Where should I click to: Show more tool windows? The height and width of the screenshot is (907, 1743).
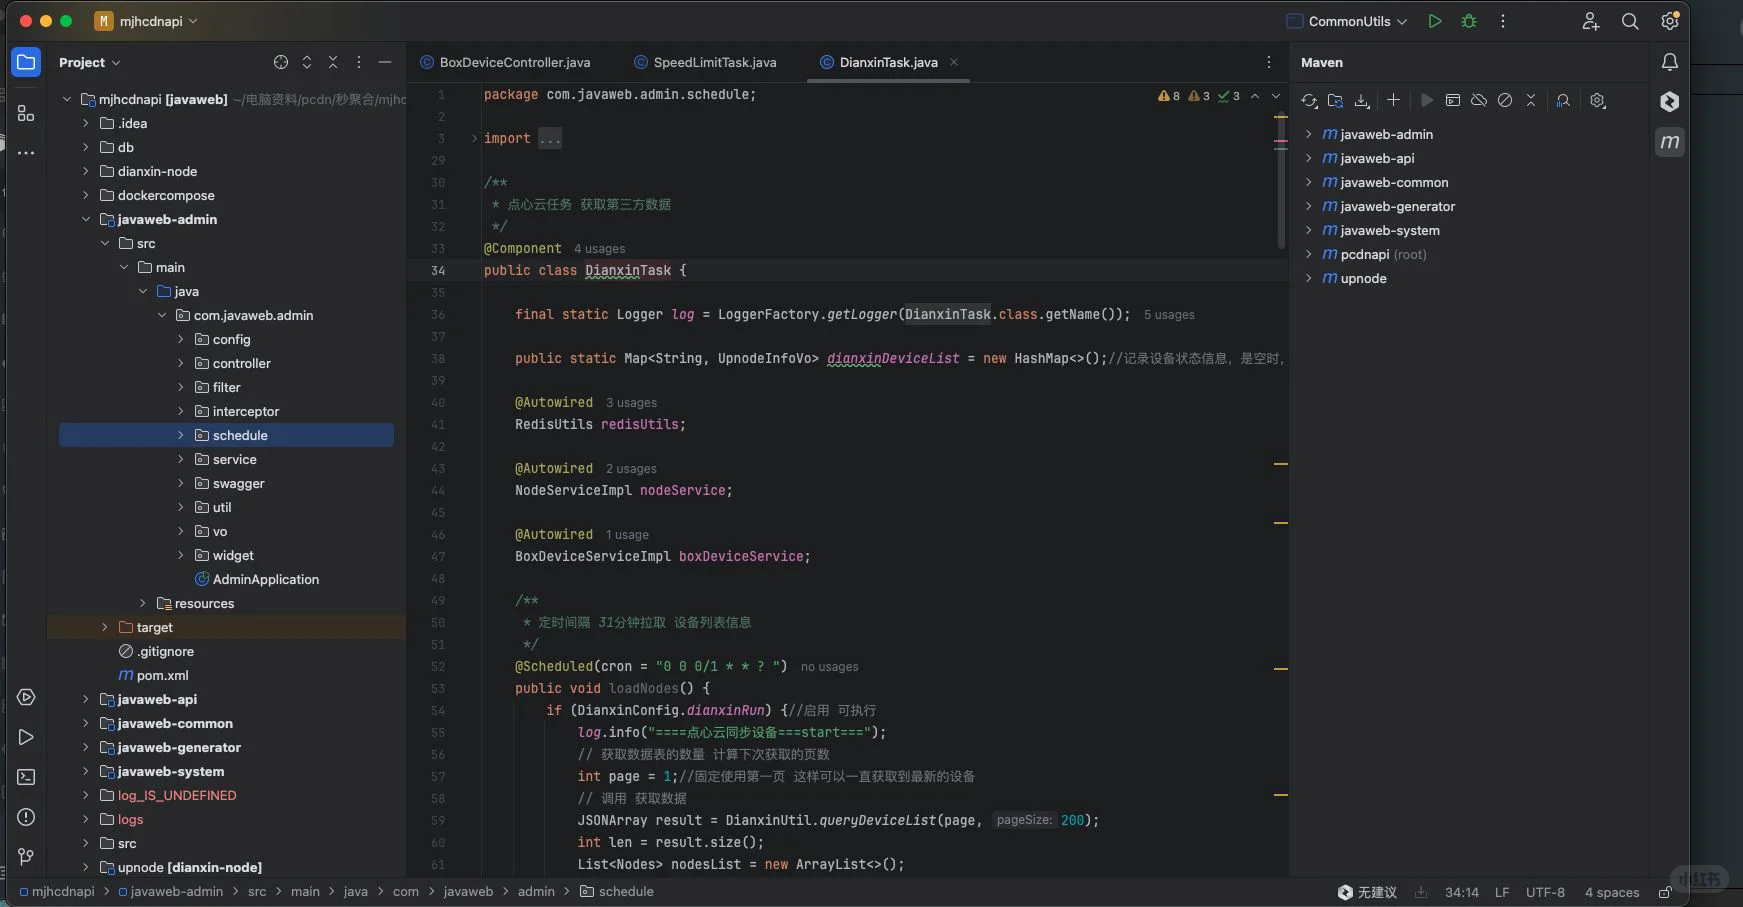[26, 153]
